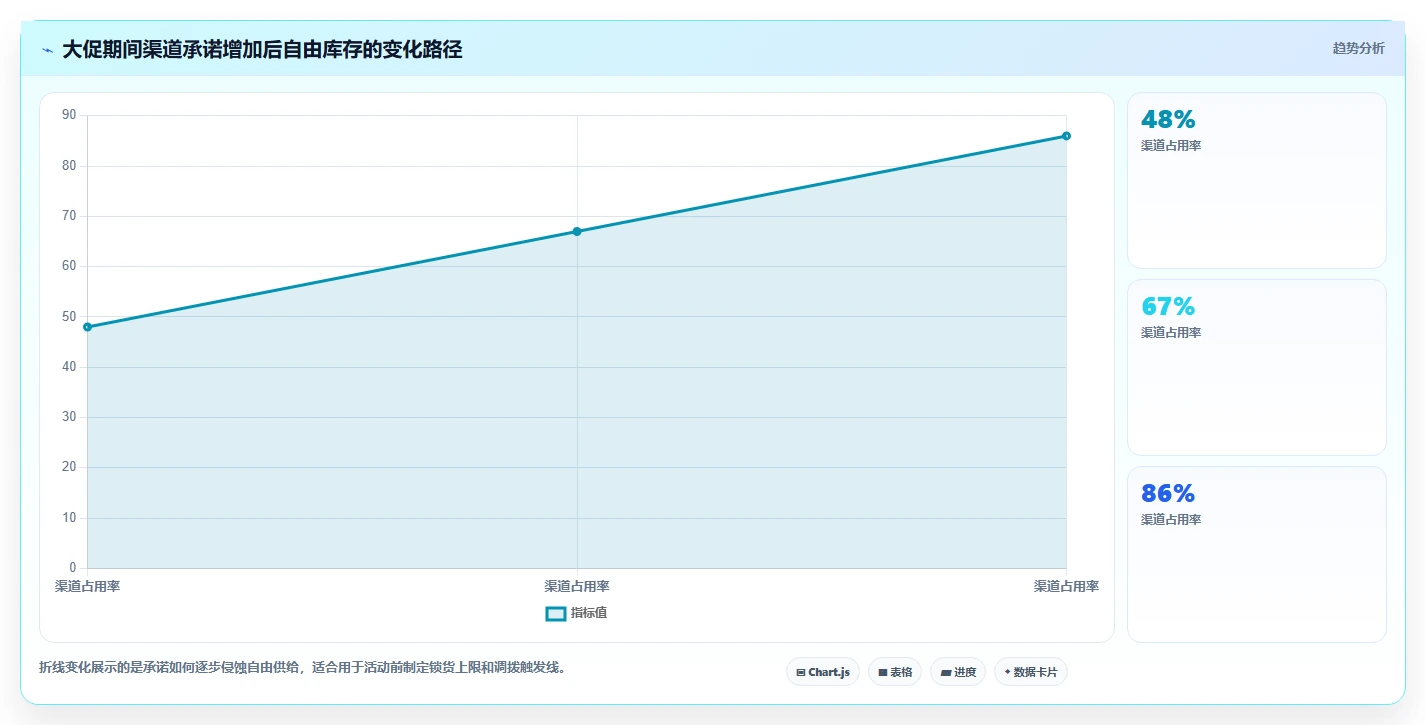Open the 48% 渠道占用率 stat card
This screenshot has height=725, width=1426.
tap(1257, 180)
